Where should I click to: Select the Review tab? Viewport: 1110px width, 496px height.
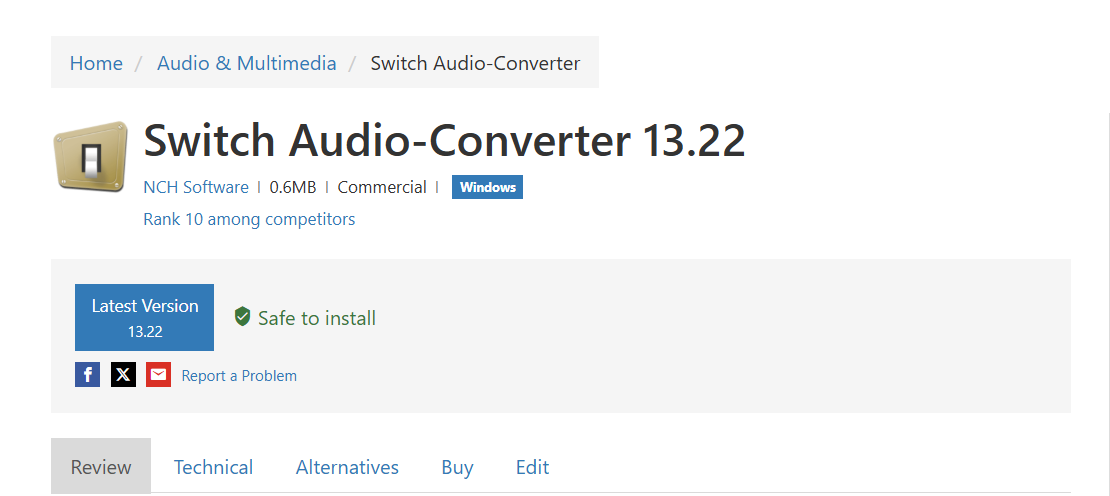[x=101, y=467]
